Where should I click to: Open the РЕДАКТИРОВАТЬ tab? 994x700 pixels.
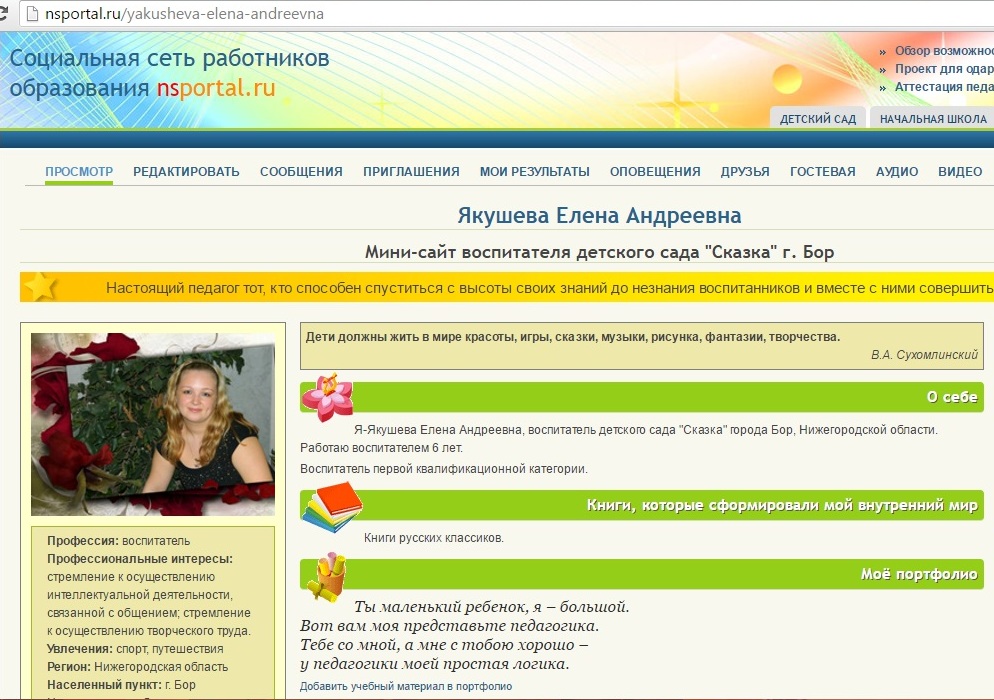tap(186, 171)
